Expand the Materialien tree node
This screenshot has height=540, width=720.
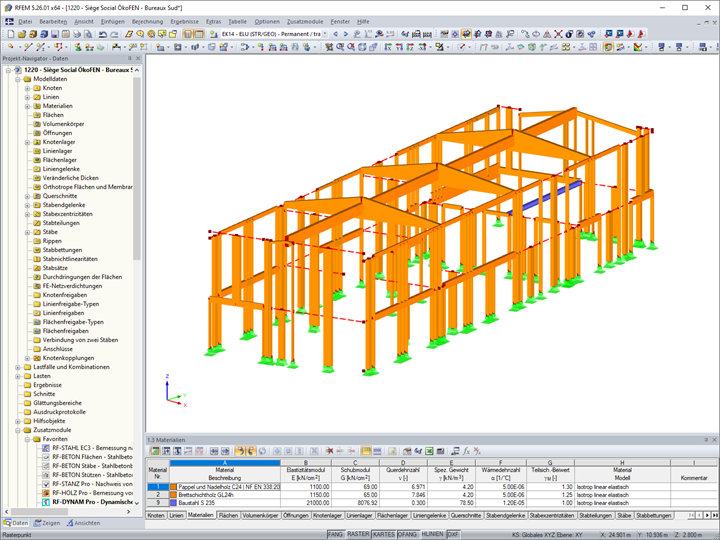tap(28, 106)
